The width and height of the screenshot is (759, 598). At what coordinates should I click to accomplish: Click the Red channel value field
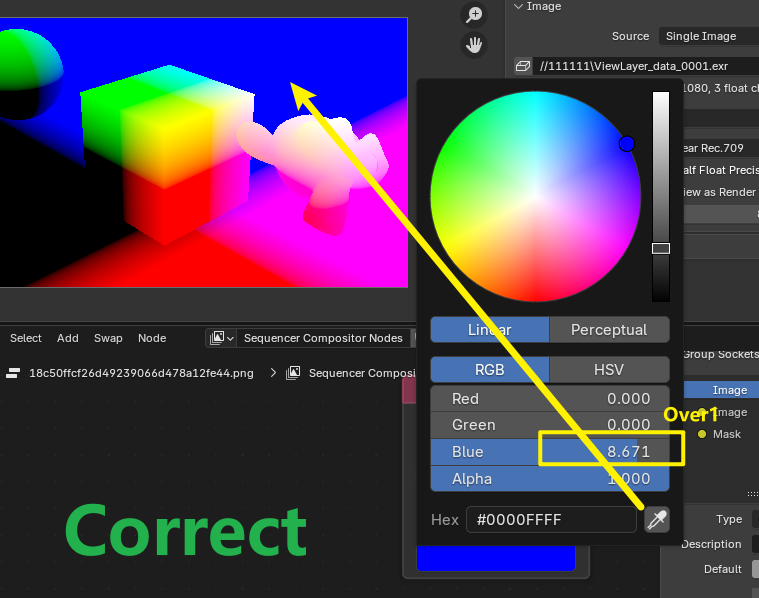[x=550, y=399]
